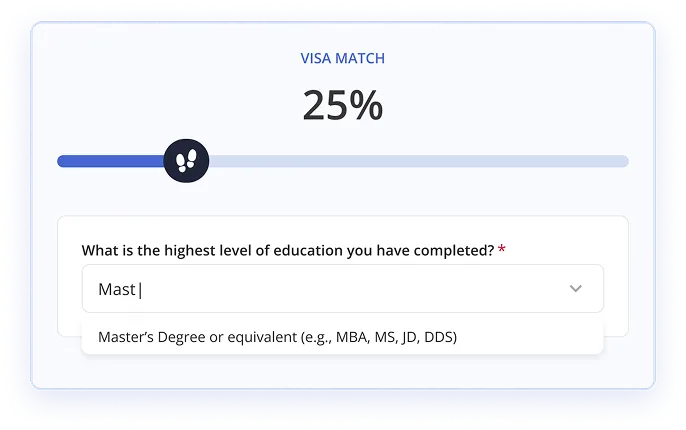
Task: Click the footsteps icon on the progress bar
Action: [x=186, y=160]
